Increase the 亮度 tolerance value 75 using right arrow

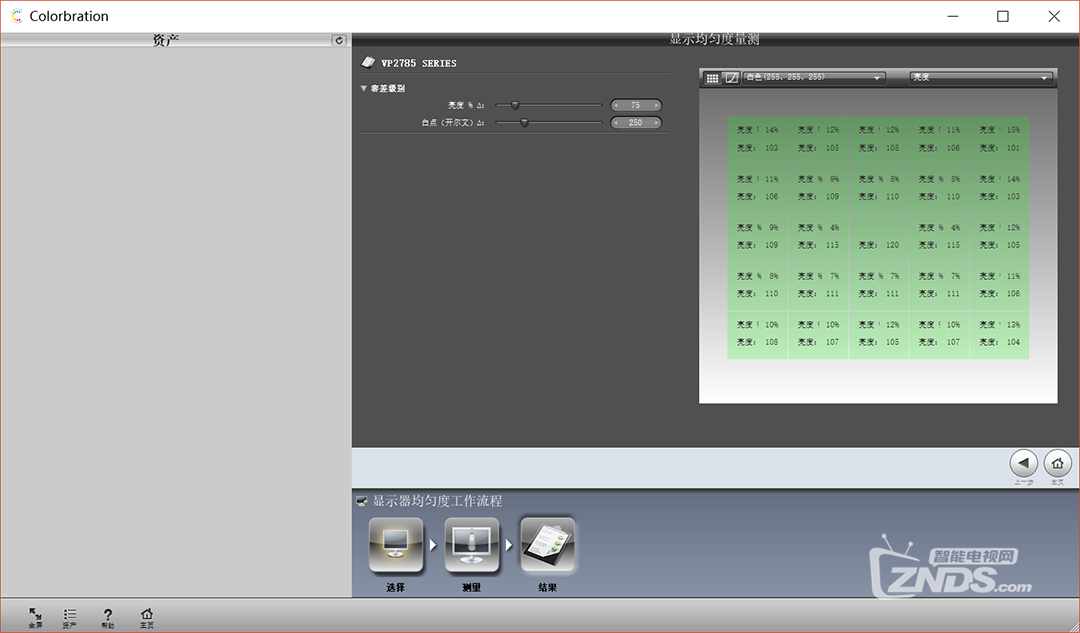pyautogui.click(x=656, y=105)
